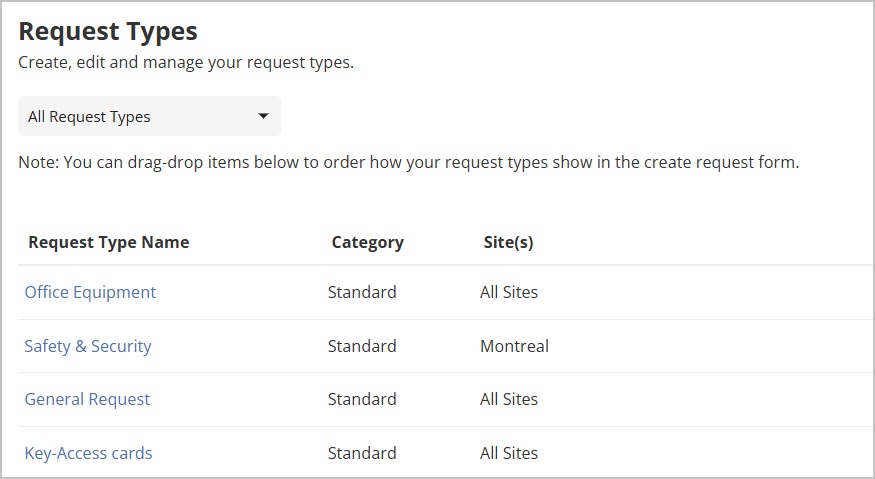Click the drag-drop ordering note text

coord(408,162)
